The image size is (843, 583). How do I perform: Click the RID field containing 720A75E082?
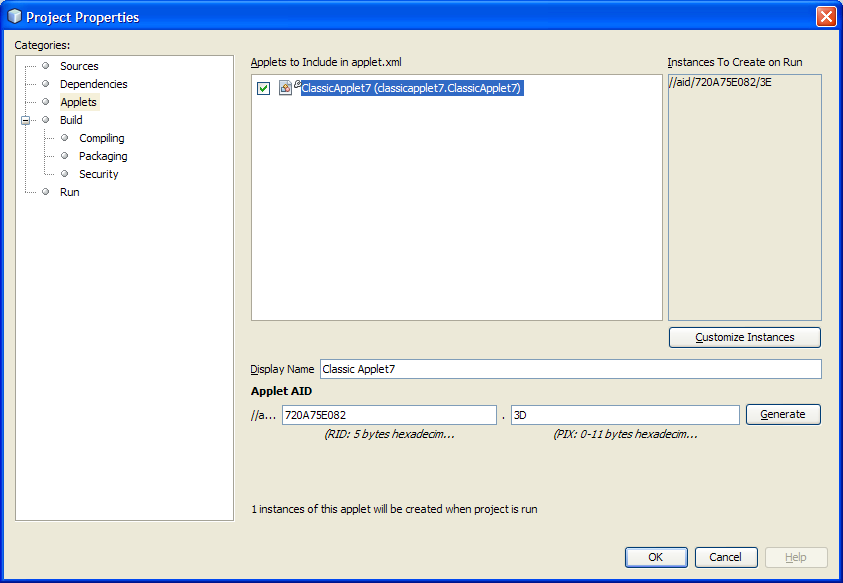(x=389, y=415)
